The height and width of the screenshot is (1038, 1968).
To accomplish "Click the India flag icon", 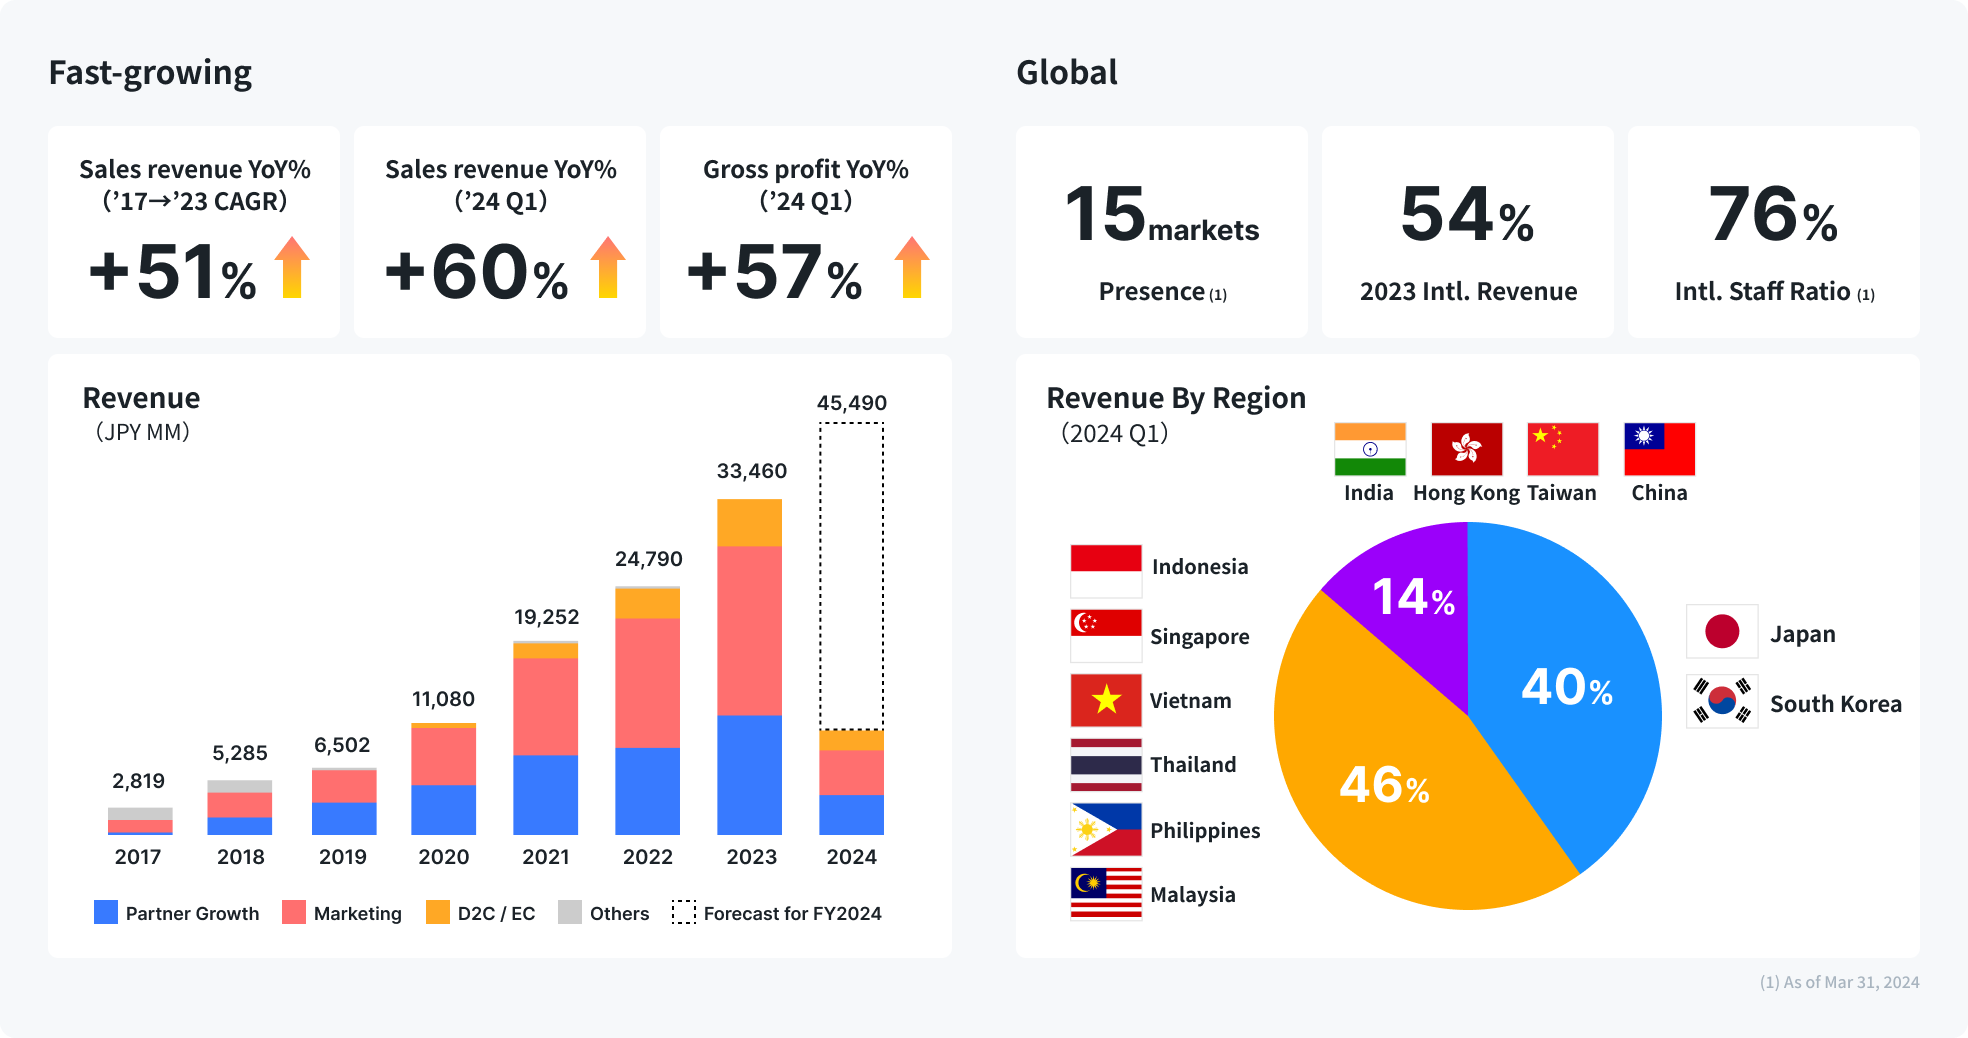I will coord(1369,449).
